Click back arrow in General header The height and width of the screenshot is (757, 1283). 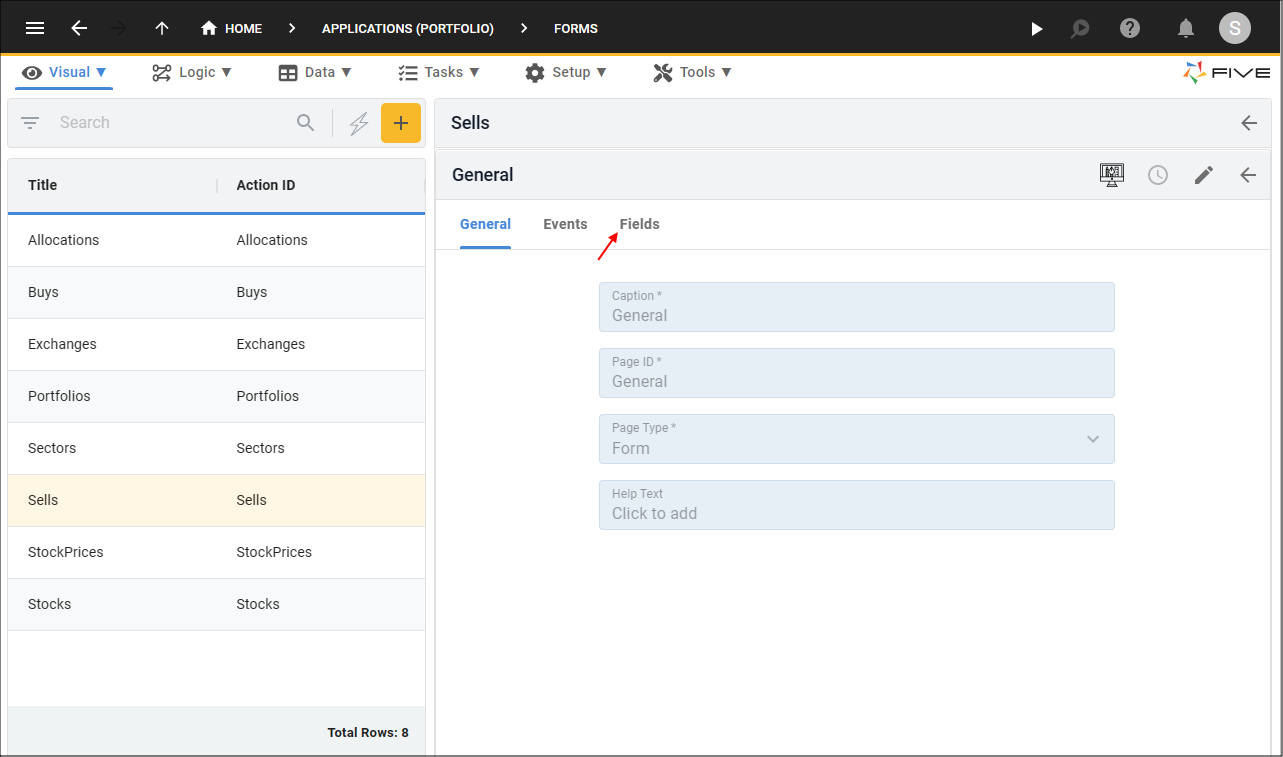click(1248, 175)
